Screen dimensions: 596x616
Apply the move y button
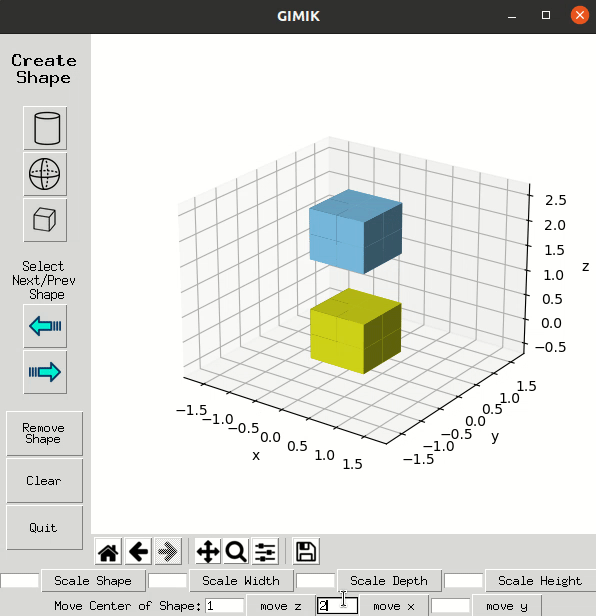507,606
